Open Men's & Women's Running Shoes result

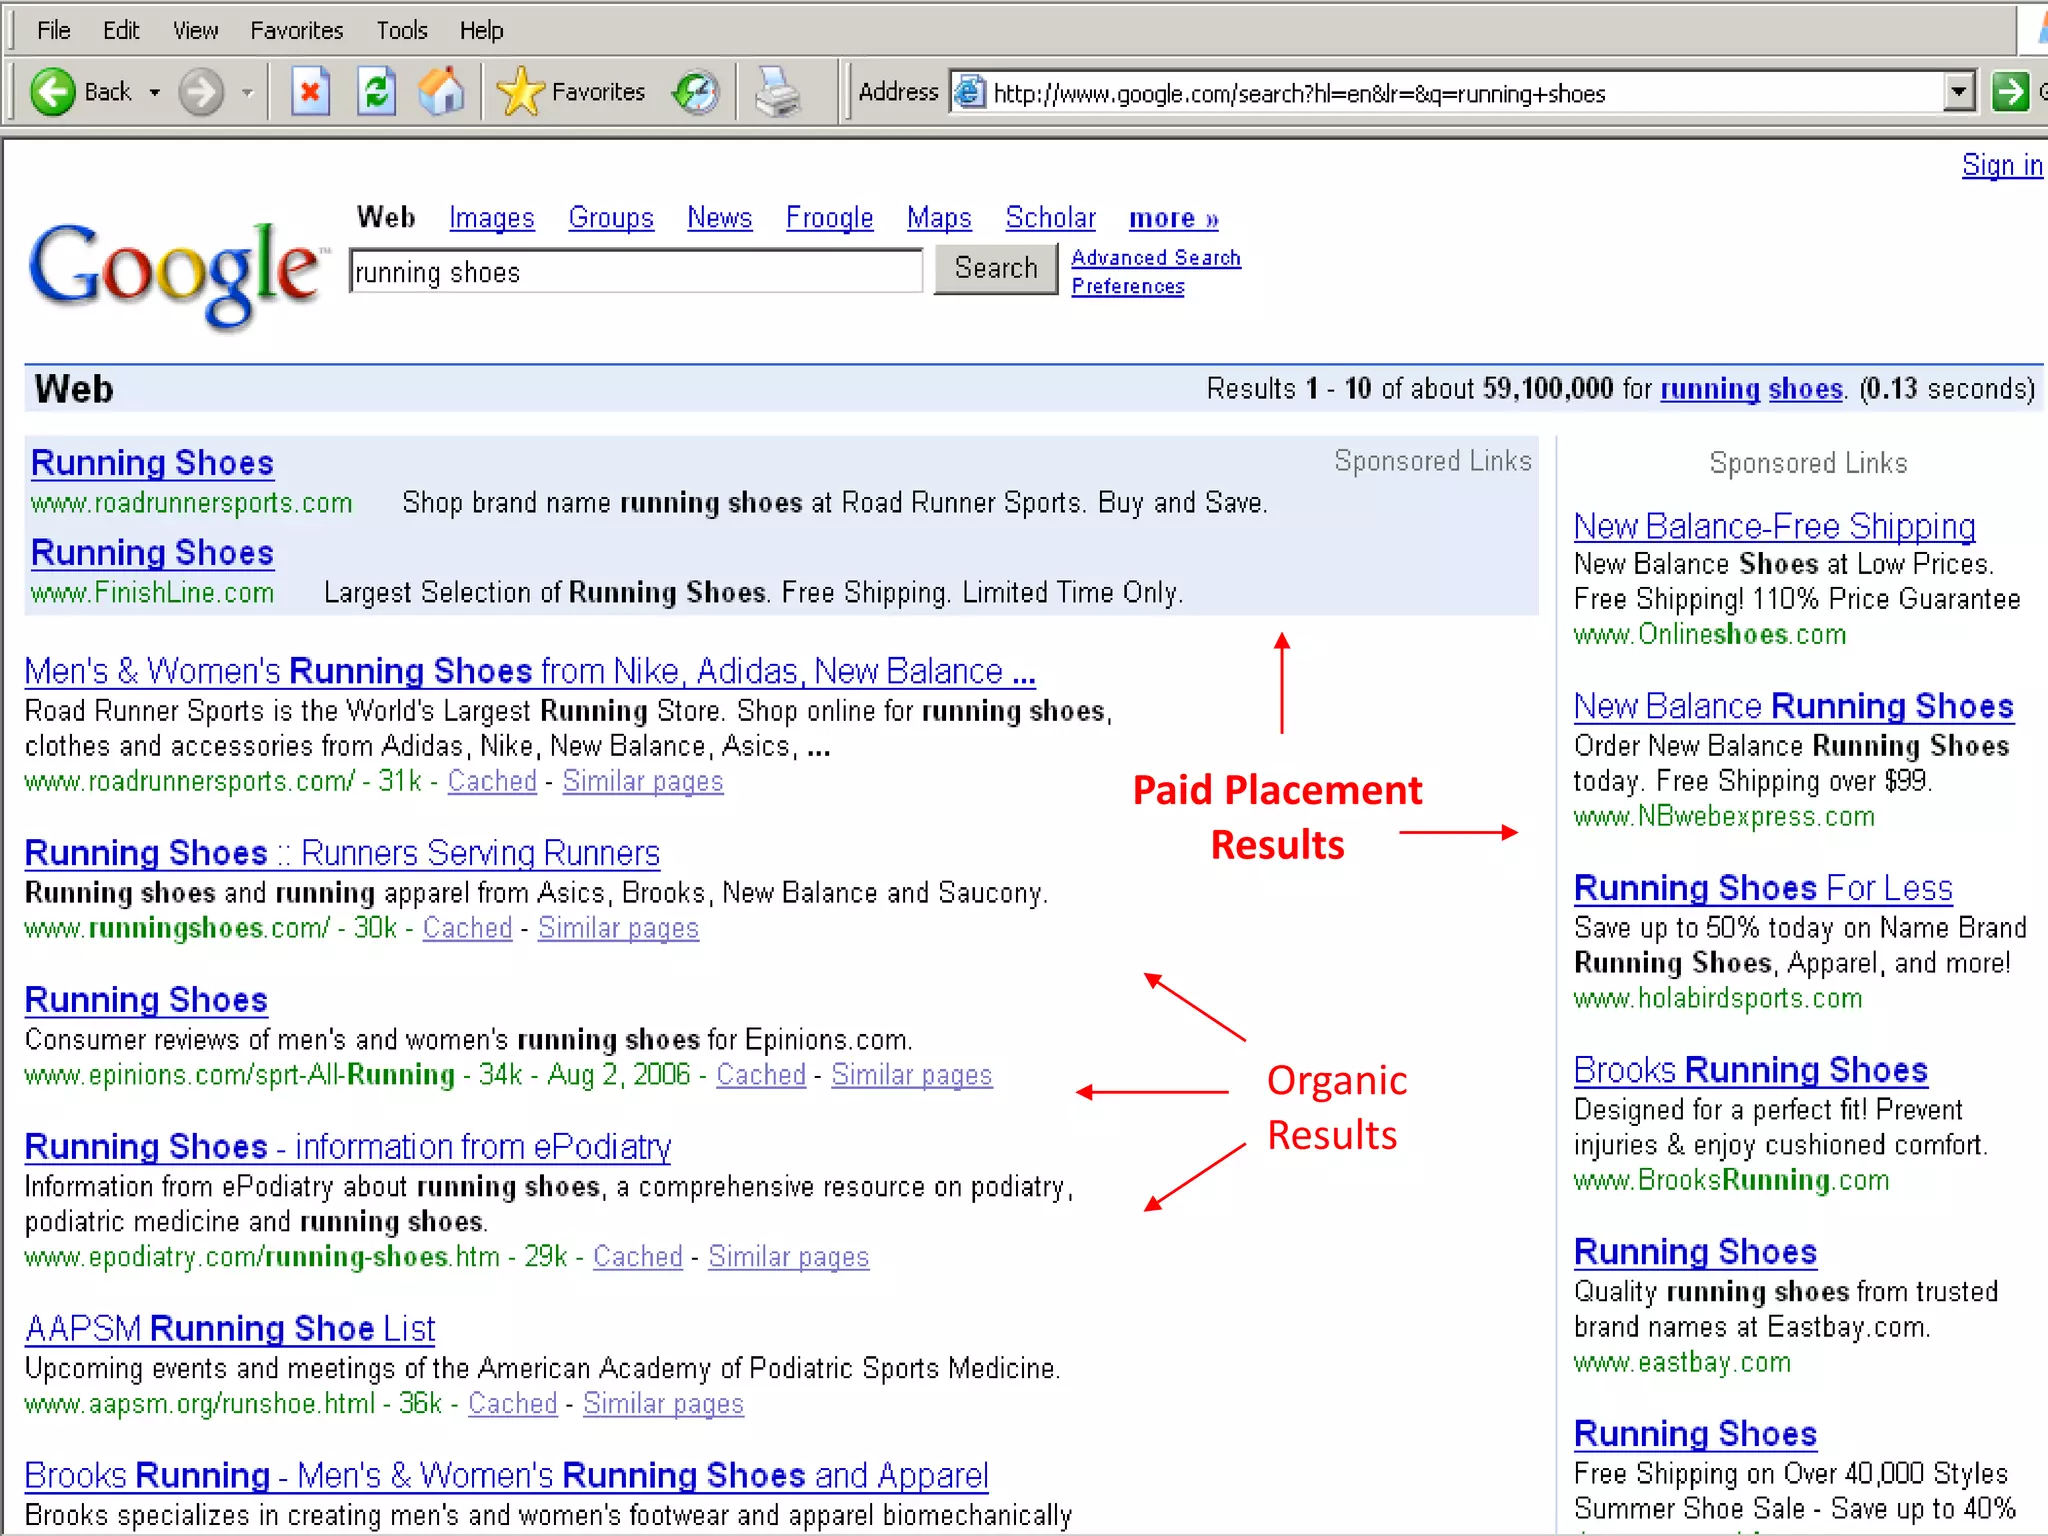point(530,671)
